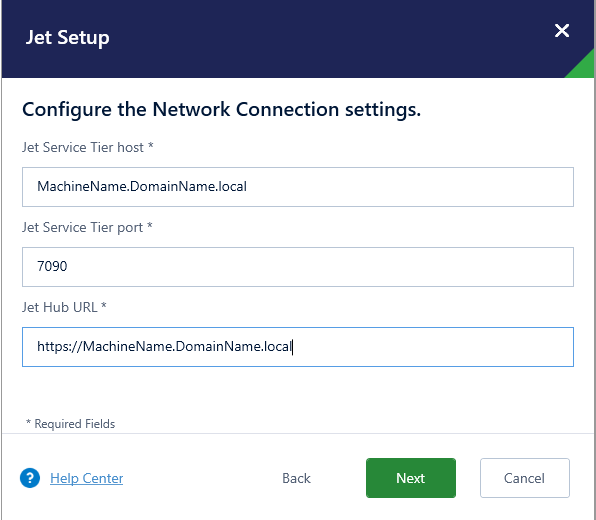Click the green Next button
596x520 pixels.
tap(411, 478)
